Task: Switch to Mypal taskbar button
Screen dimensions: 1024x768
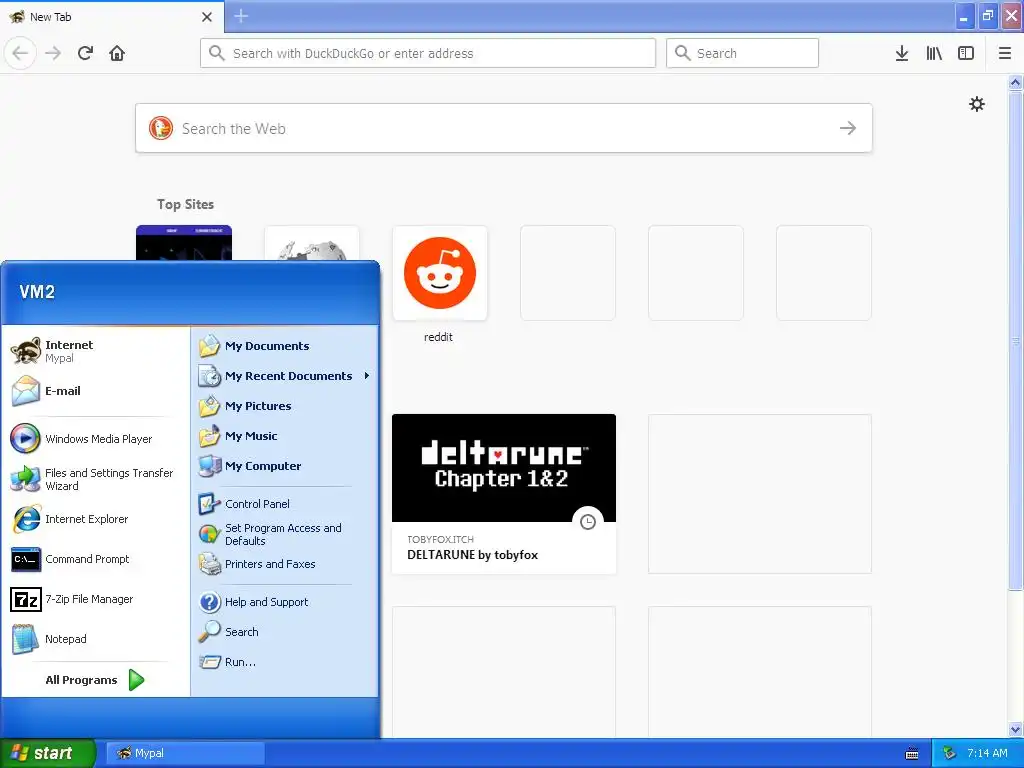Action: click(x=185, y=753)
